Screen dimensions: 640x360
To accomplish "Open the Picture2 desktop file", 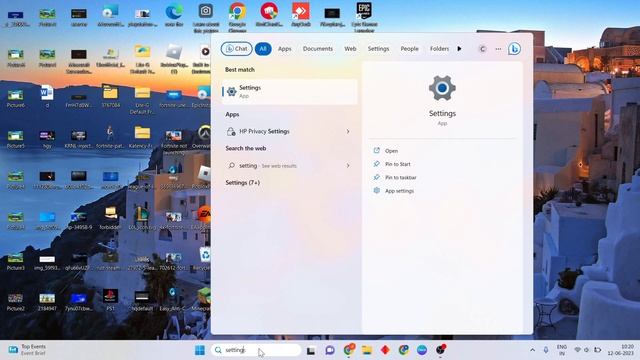I will [16, 301].
